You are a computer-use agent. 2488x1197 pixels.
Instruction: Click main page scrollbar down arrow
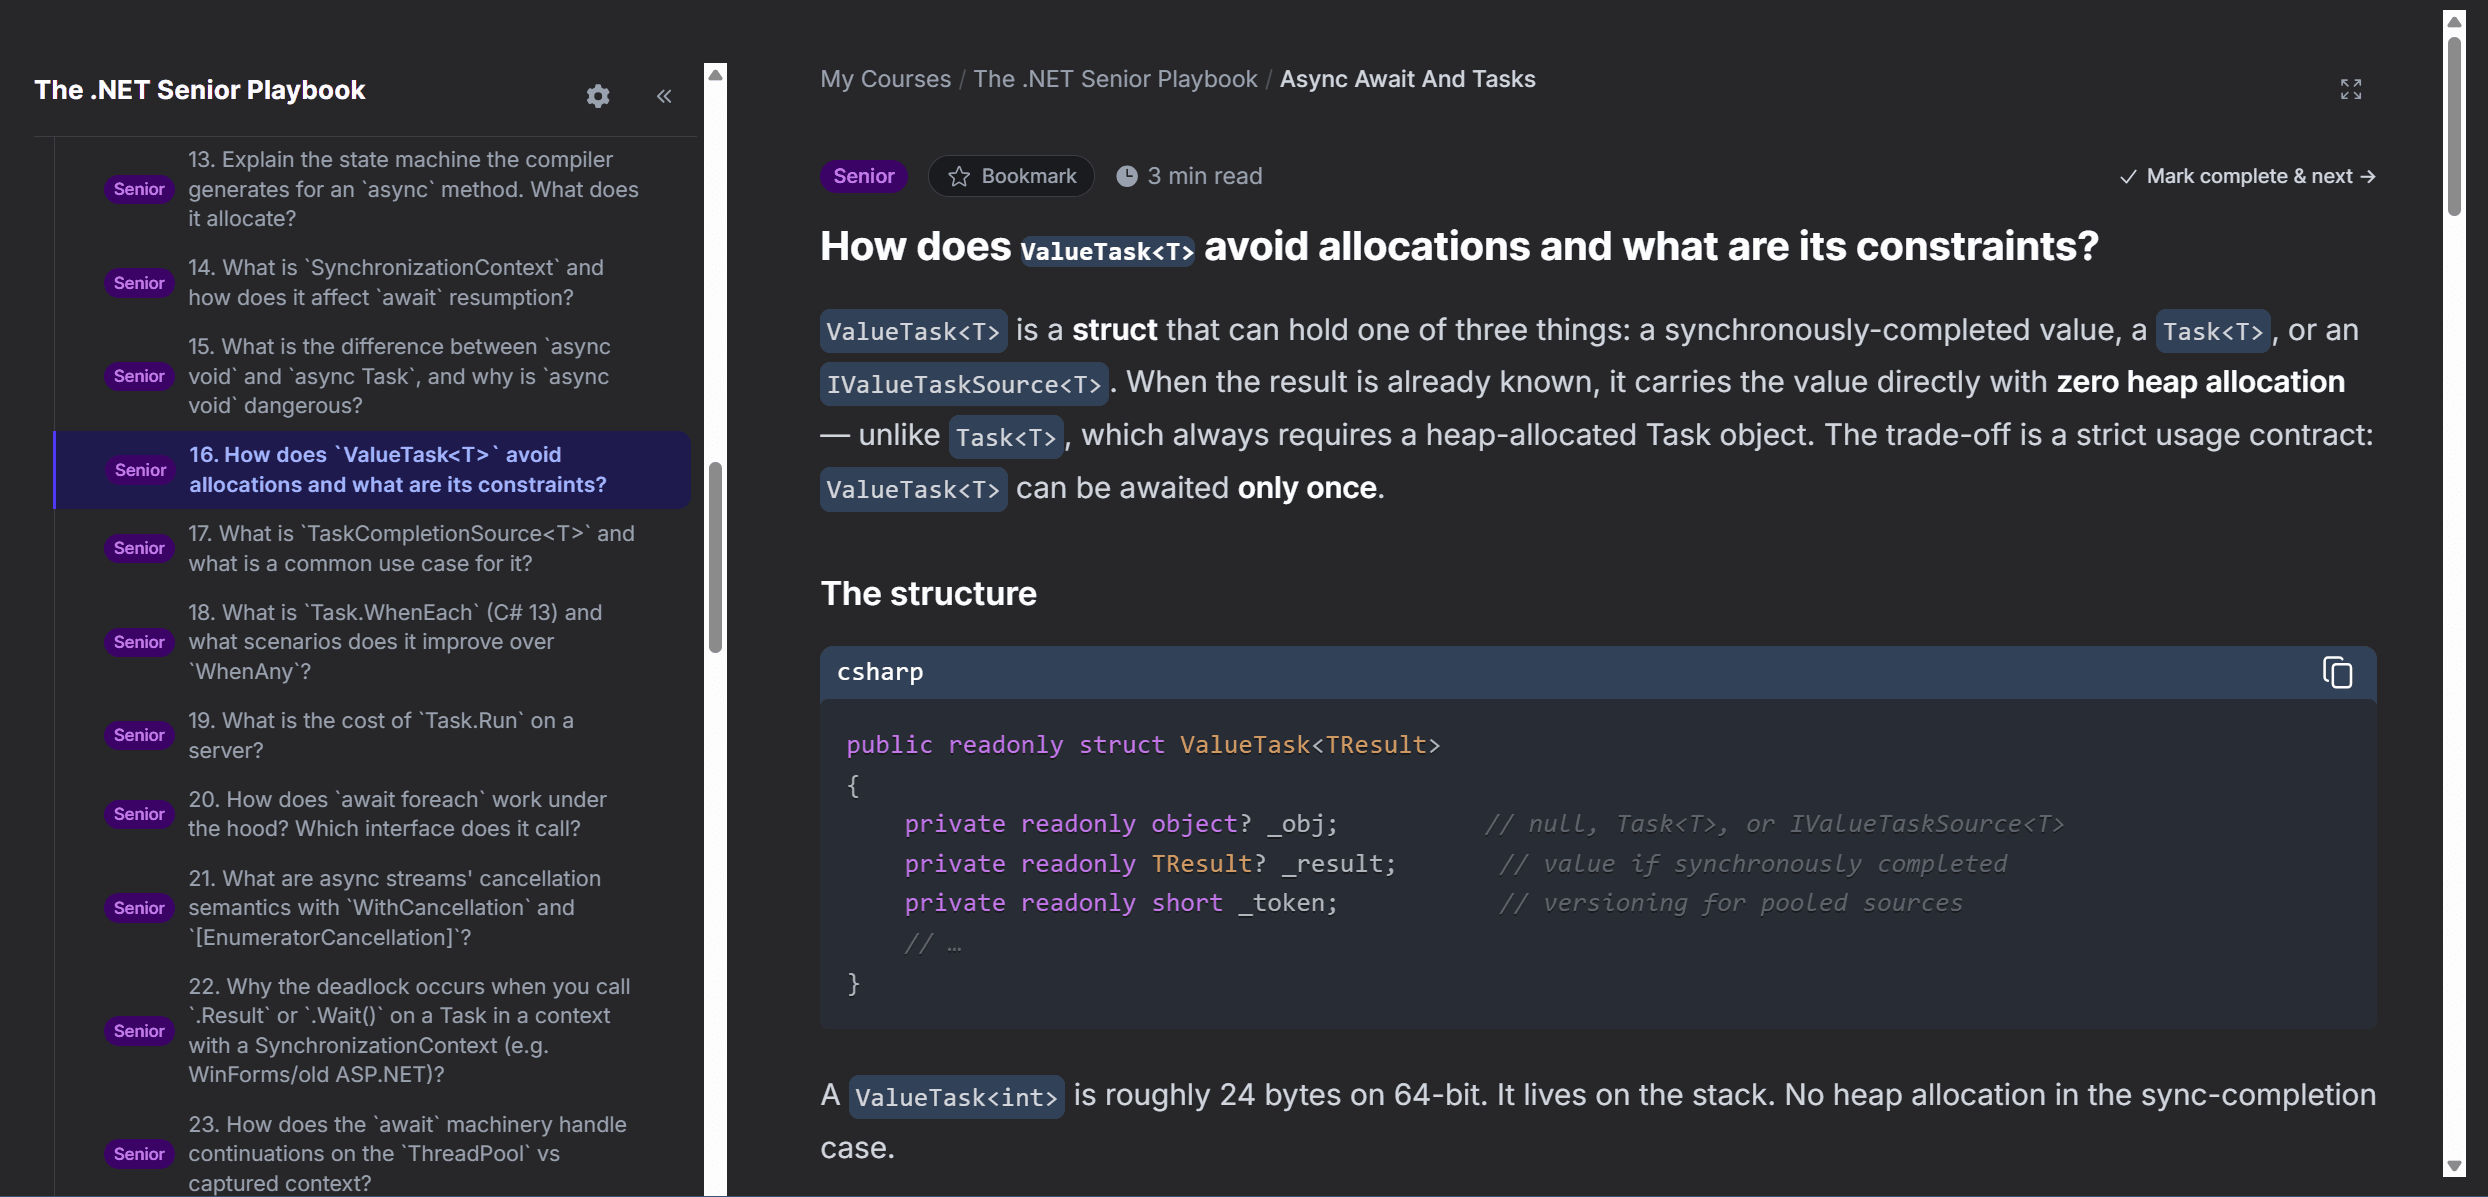click(x=2454, y=1166)
